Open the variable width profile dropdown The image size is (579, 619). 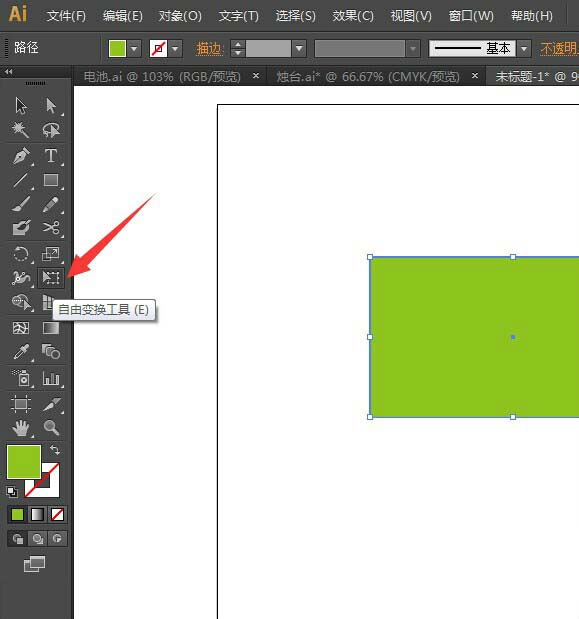[413, 49]
